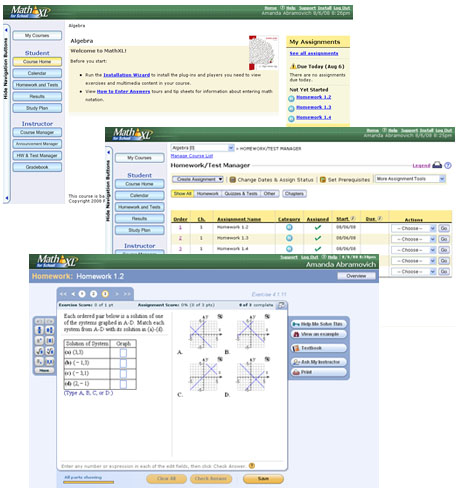Click Overview button in Homework 1.2 header
This screenshot has width=463, height=495.
coord(356,276)
